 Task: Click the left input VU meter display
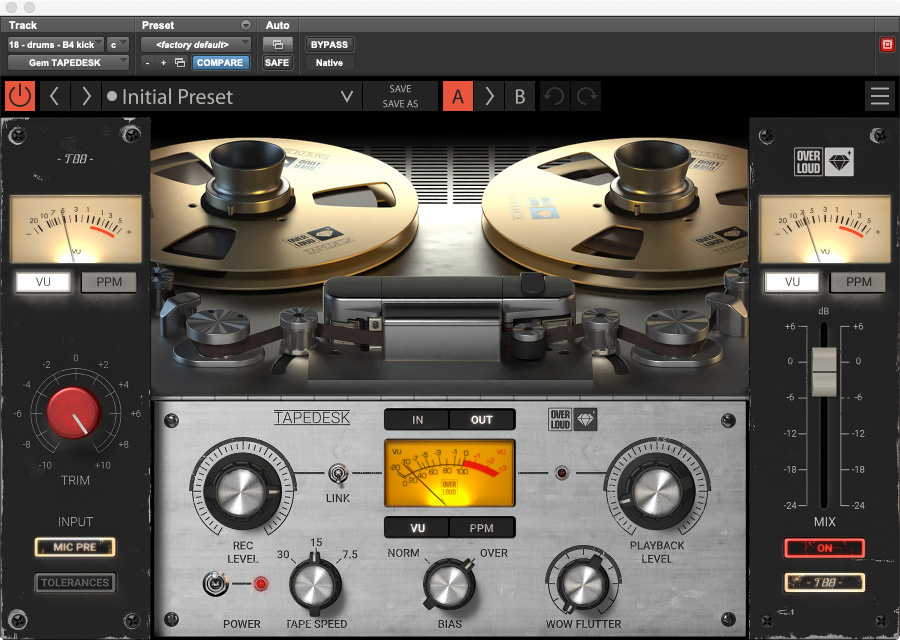point(76,229)
